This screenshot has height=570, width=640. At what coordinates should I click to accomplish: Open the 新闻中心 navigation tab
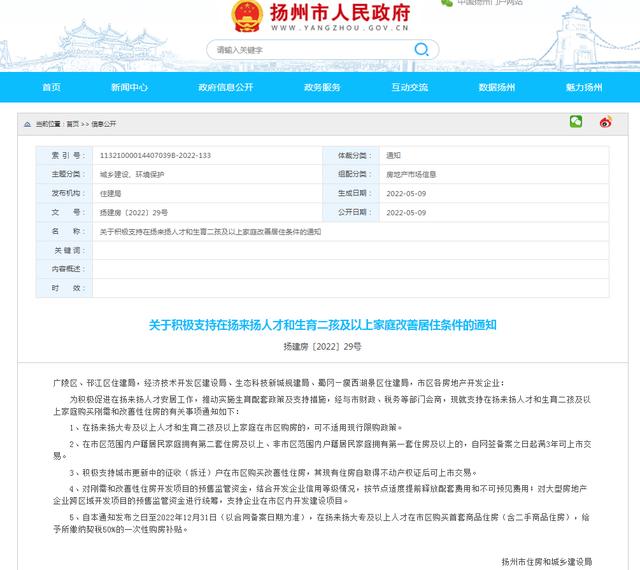[129, 87]
